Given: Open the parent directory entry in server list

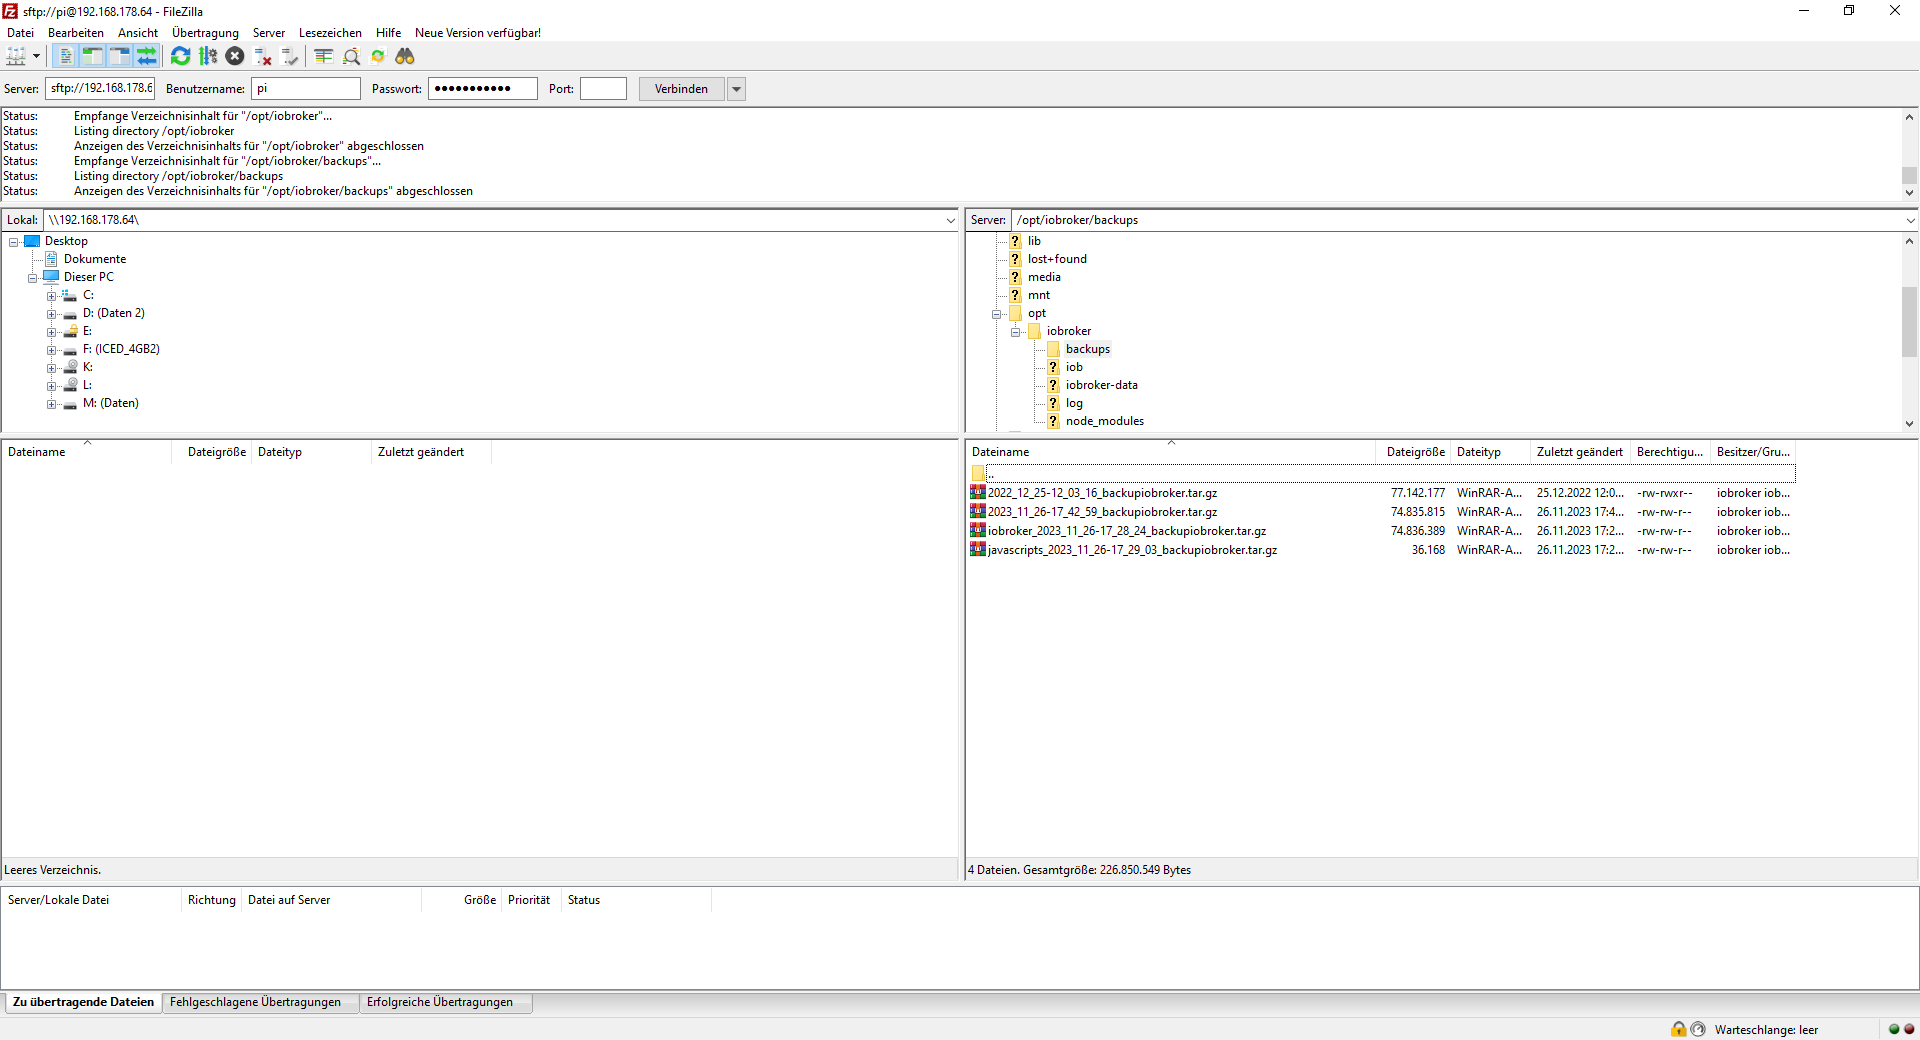Looking at the screenshot, I should click(1382, 474).
